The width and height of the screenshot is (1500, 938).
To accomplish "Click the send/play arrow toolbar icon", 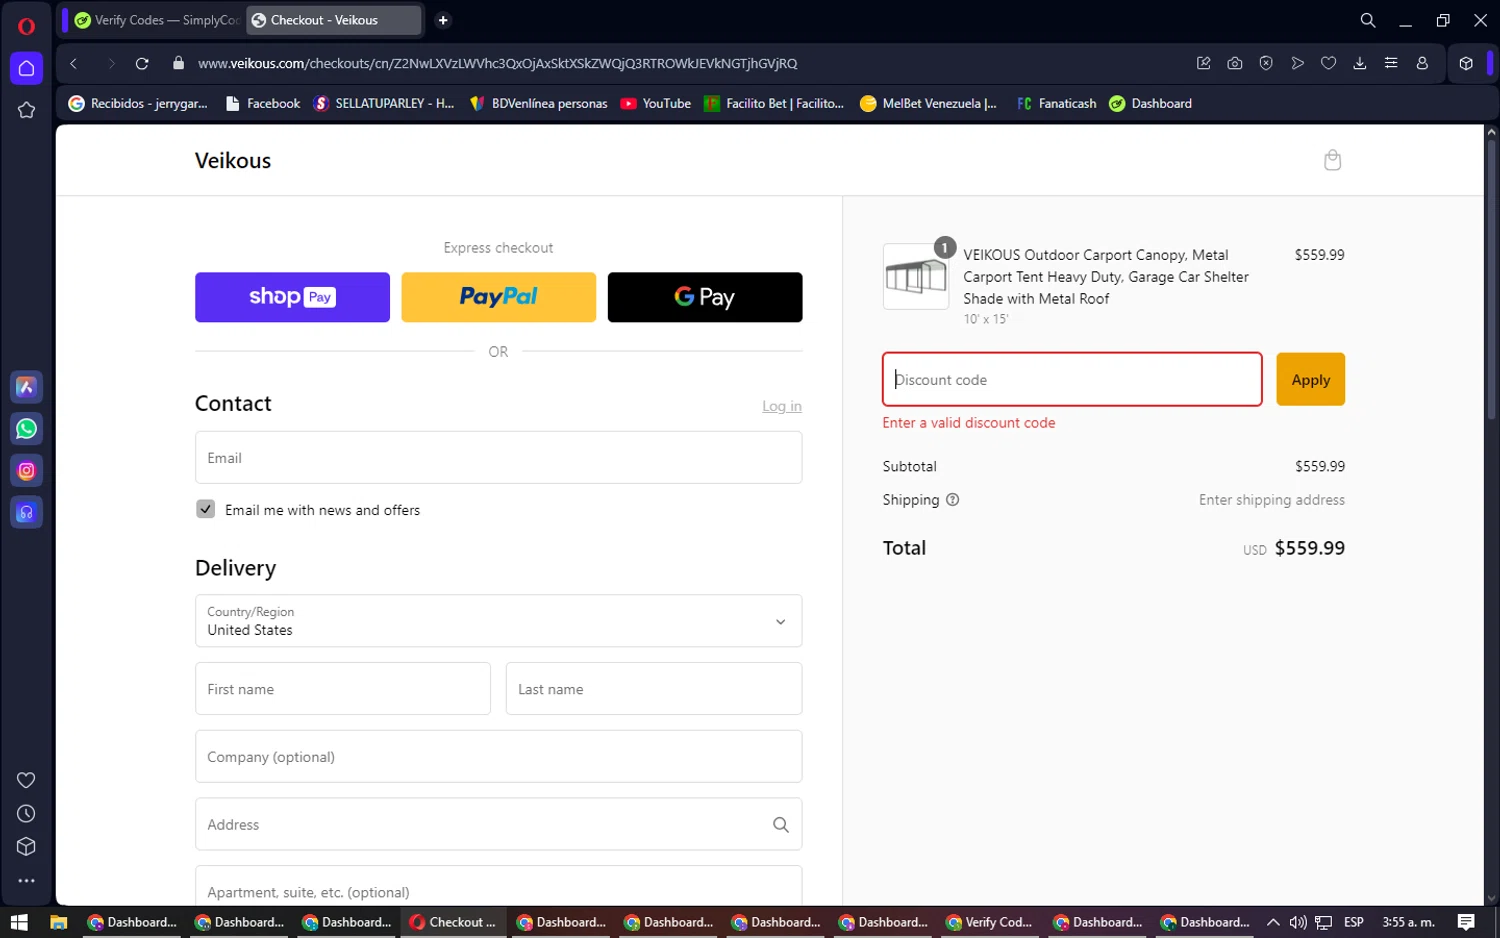I will pos(1297,63).
